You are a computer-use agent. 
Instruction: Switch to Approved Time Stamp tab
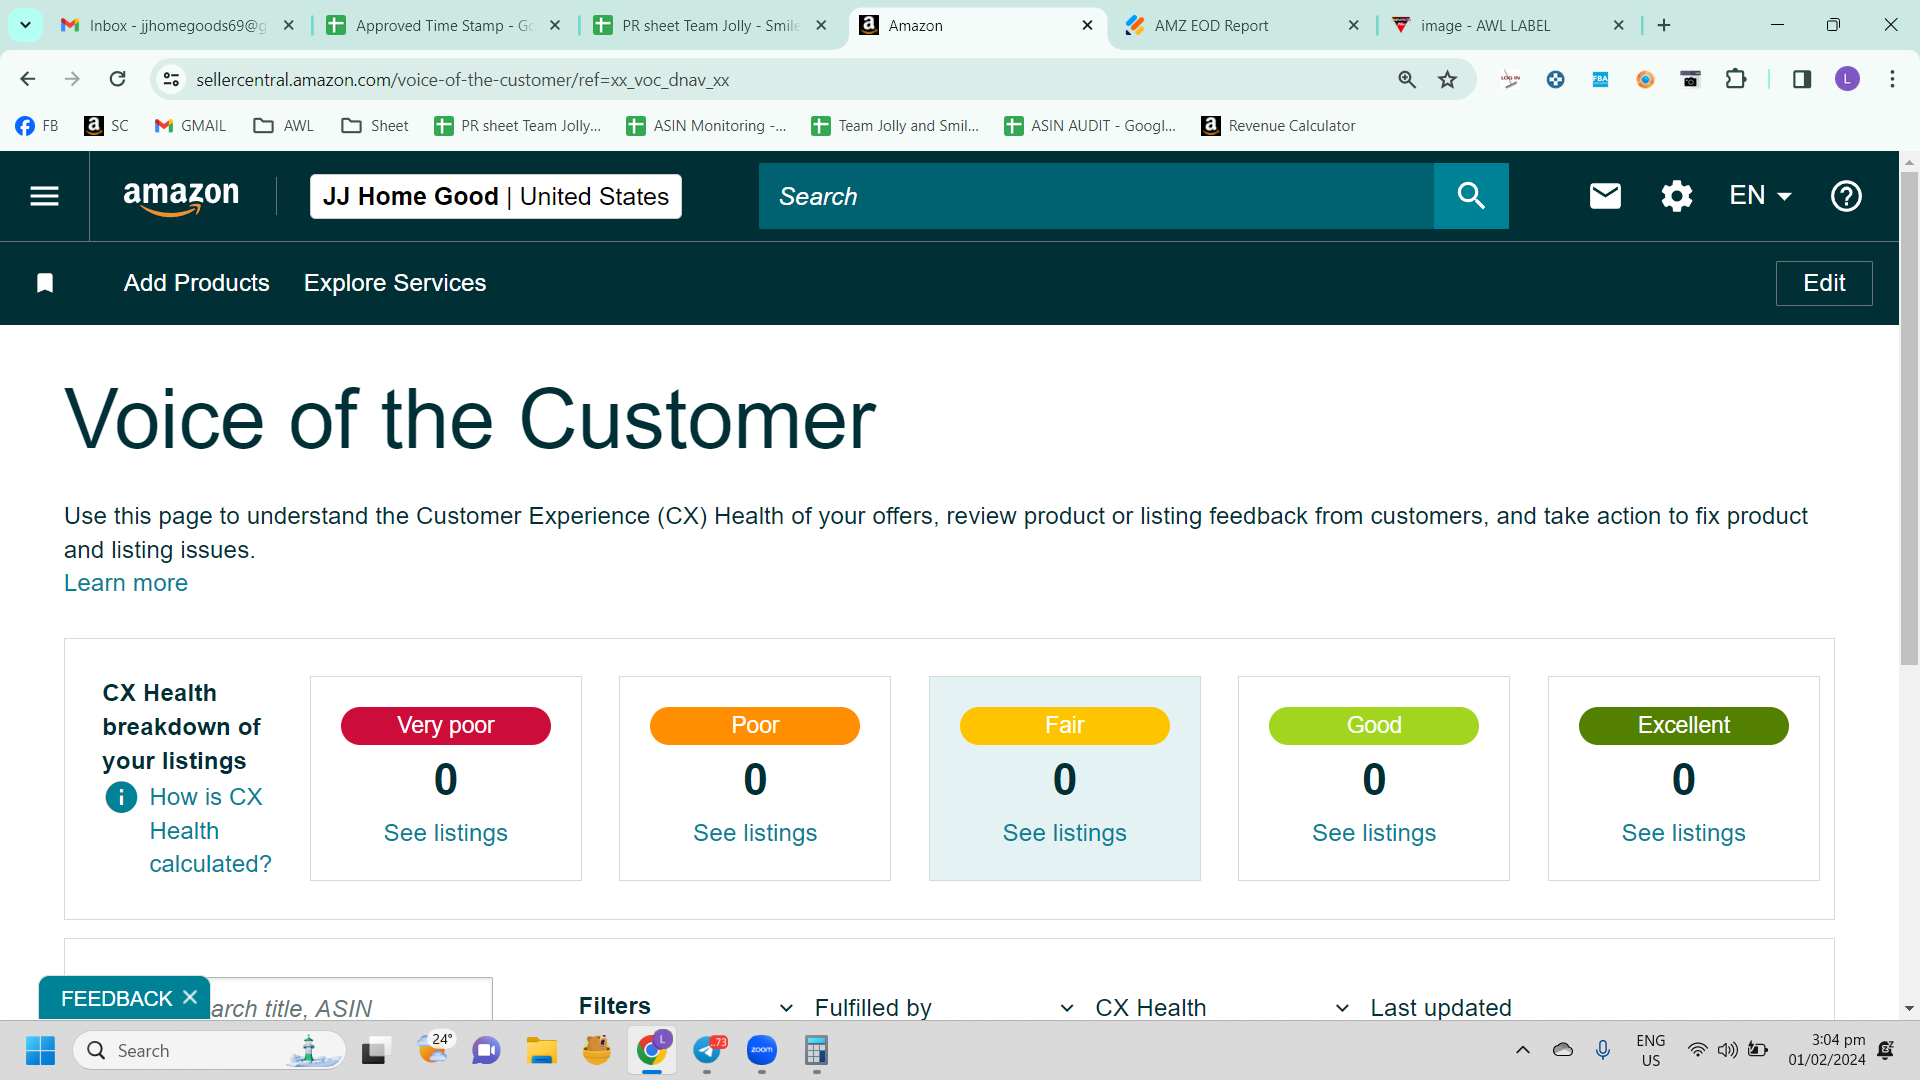pos(444,25)
